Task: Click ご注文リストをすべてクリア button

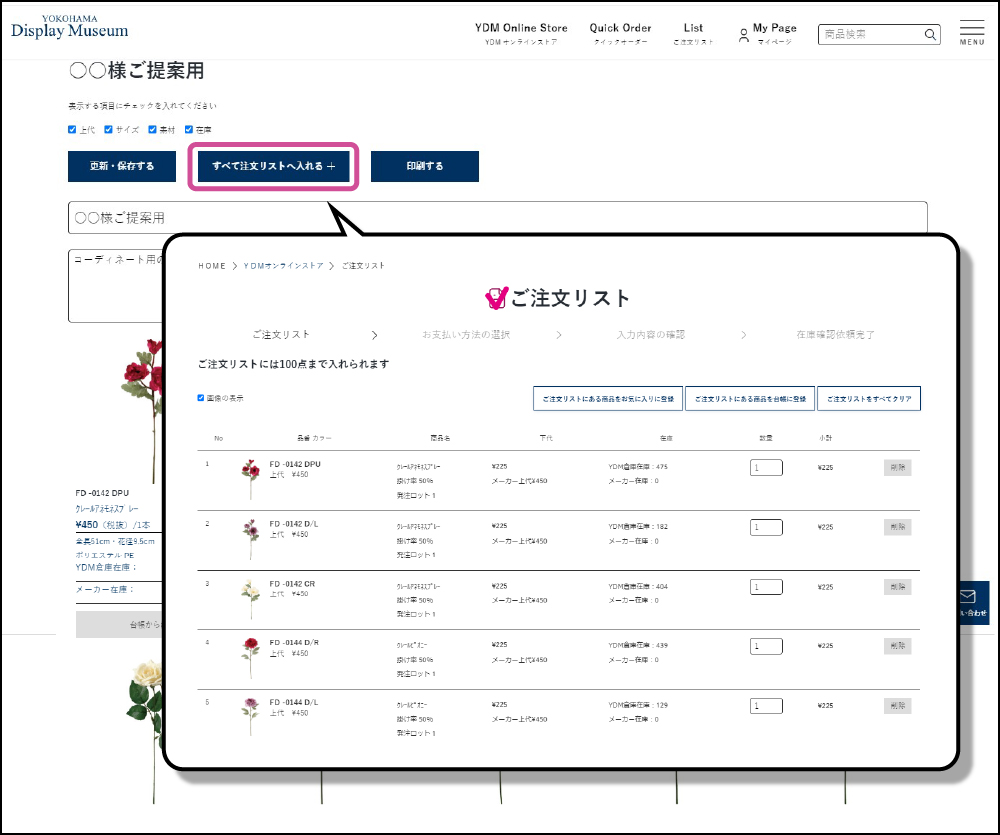Action: click(868, 398)
